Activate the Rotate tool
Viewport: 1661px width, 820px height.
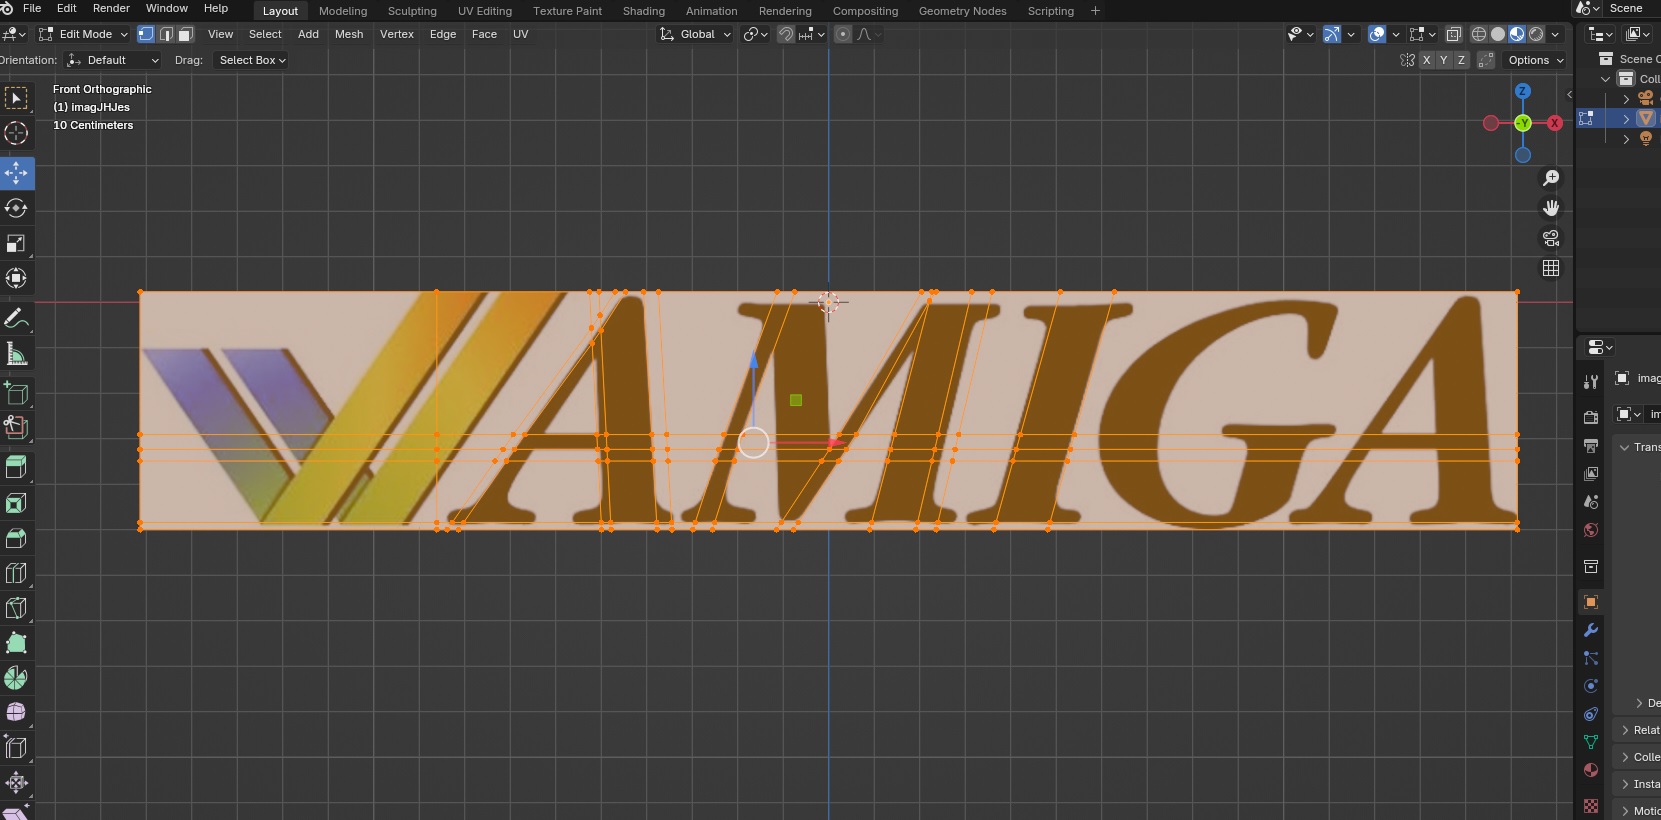pos(16,208)
